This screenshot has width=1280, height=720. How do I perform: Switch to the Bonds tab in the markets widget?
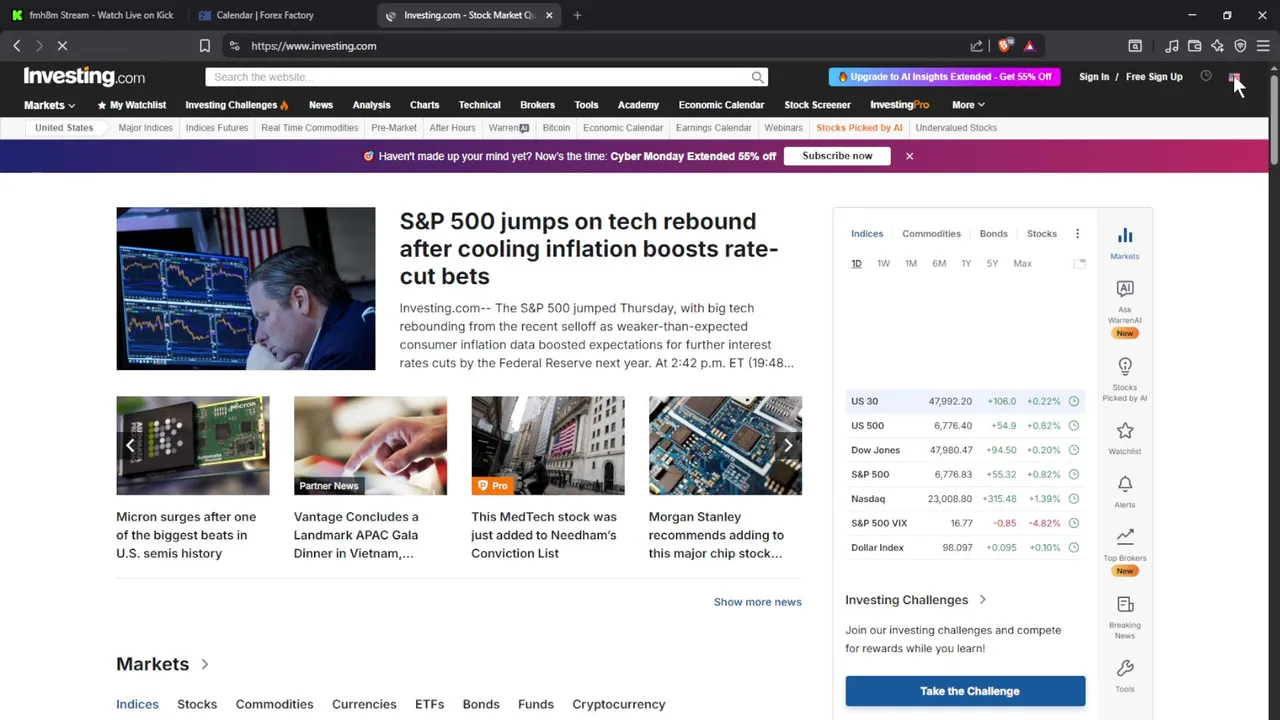(x=993, y=234)
